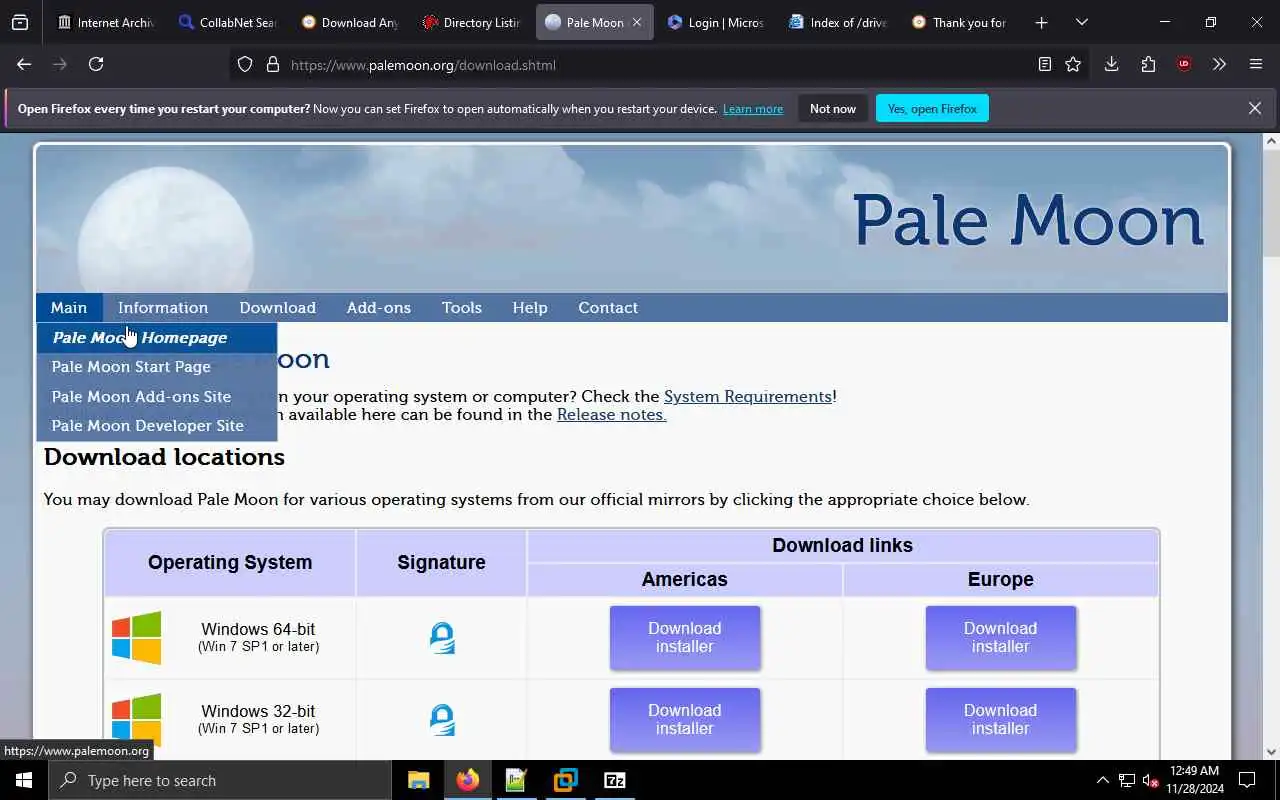Screen dimensions: 1280x800
Task: Open the Tools menu on the site
Action: click(462, 307)
